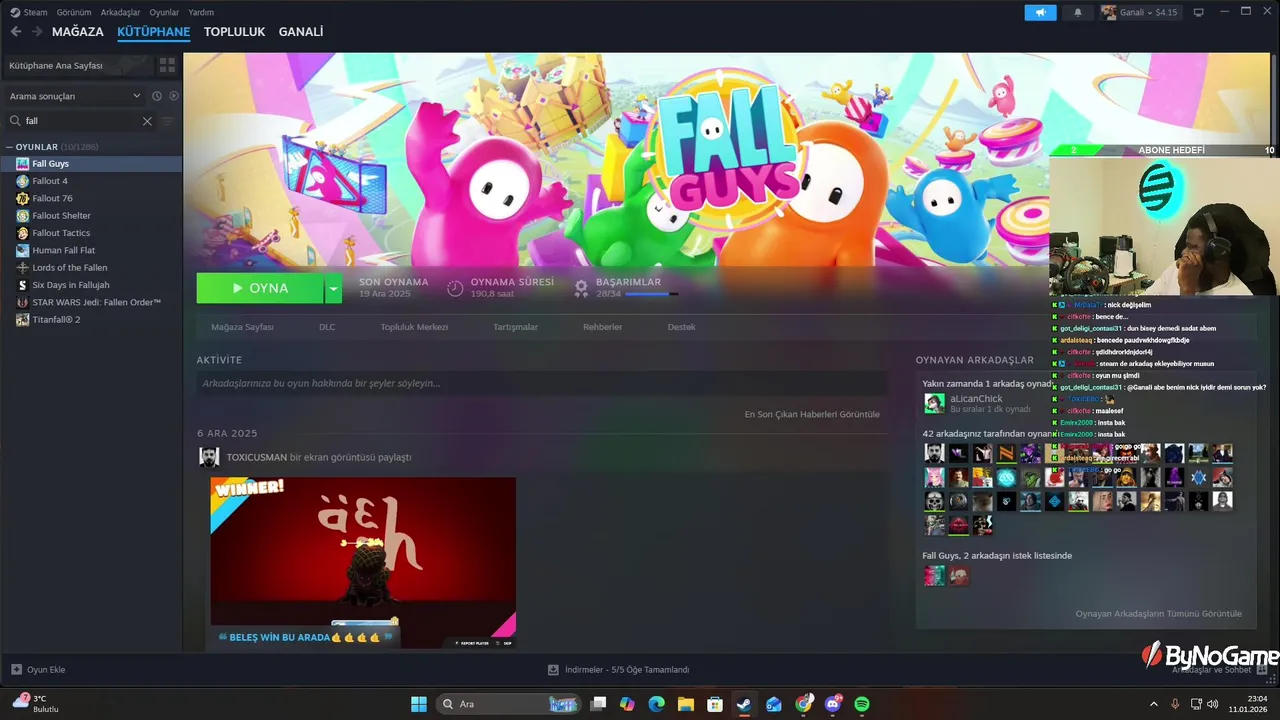Open the notifications bell
This screenshot has height=720, width=1280.
[x=1078, y=12]
